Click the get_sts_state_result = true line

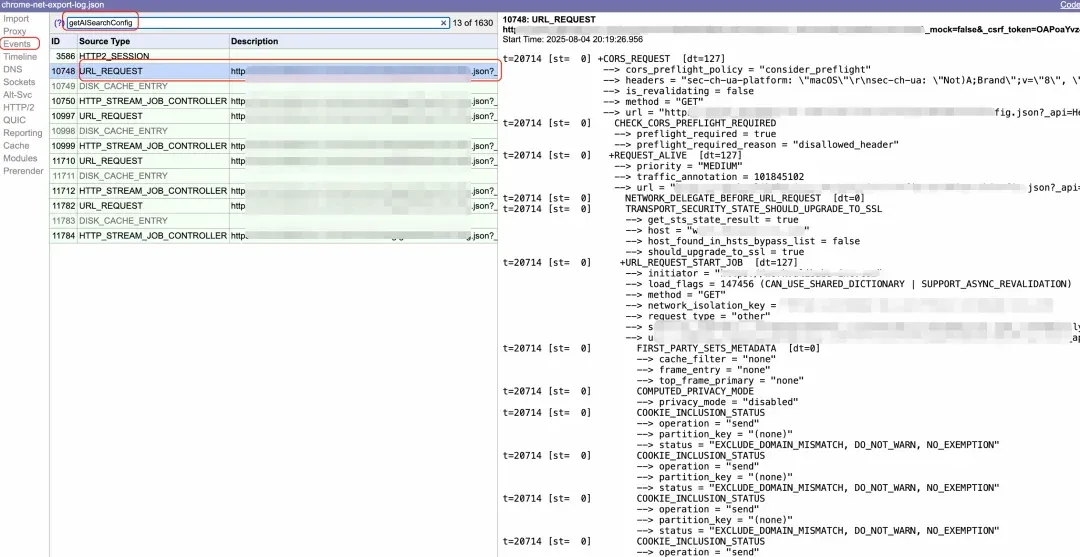click(x=712, y=220)
